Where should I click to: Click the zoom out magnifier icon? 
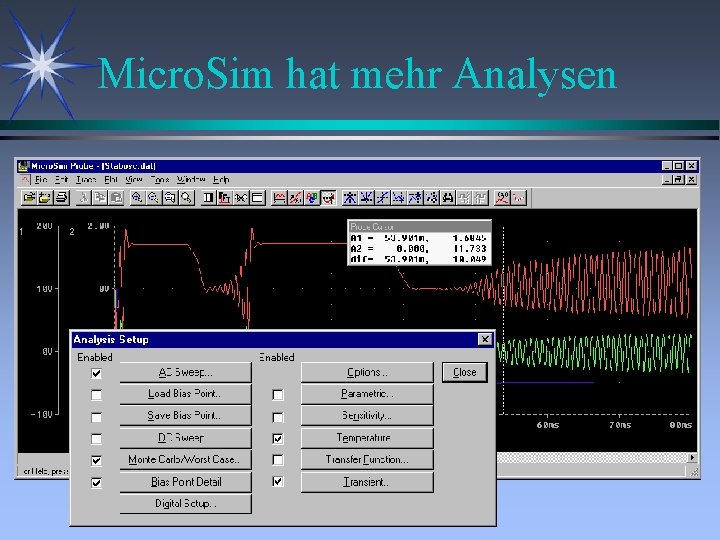153,198
